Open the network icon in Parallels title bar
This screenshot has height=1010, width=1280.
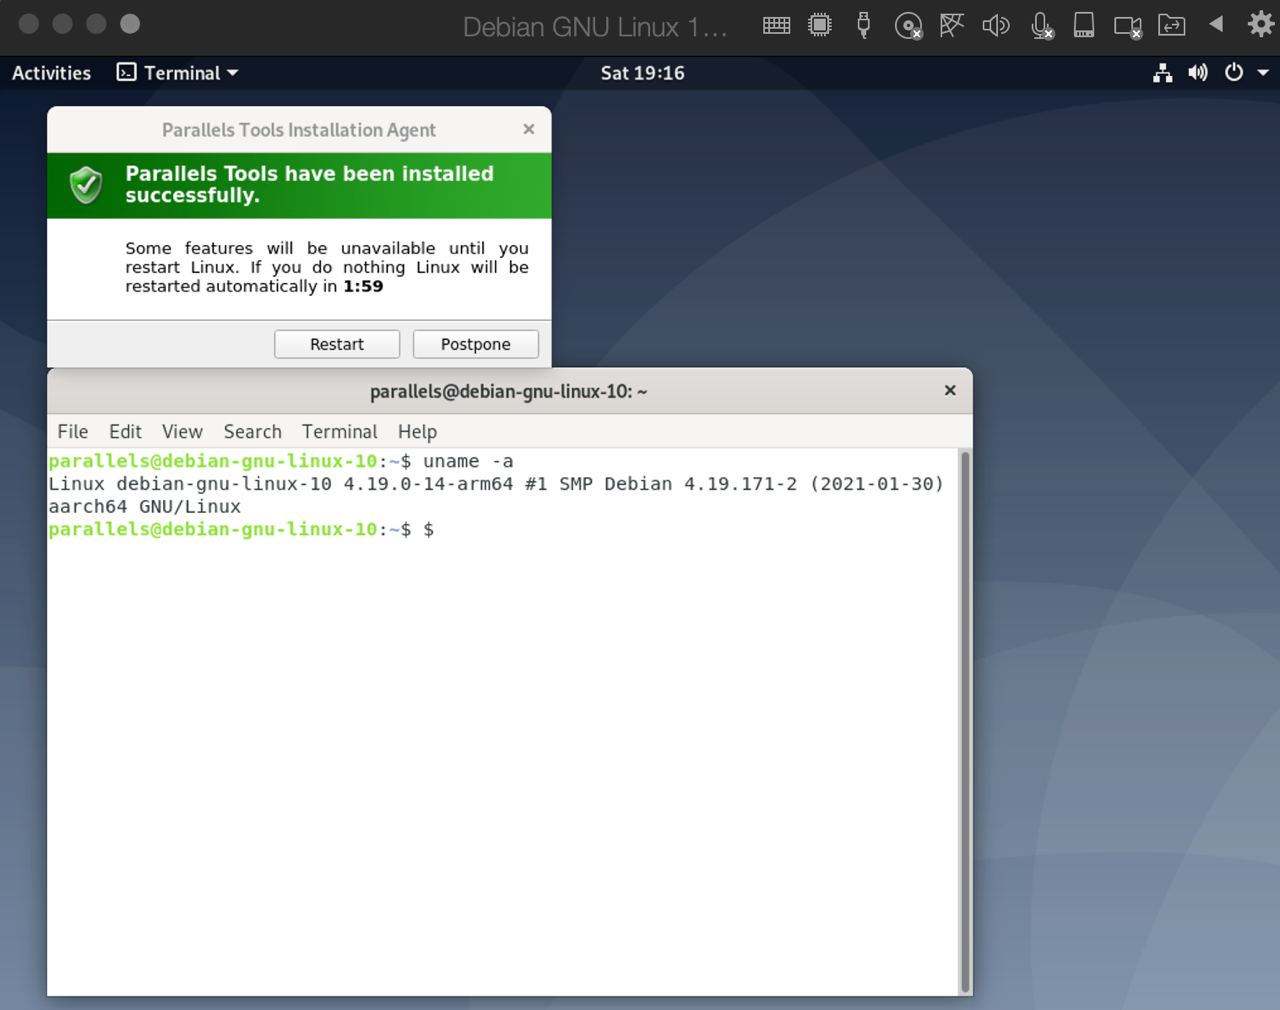point(952,25)
